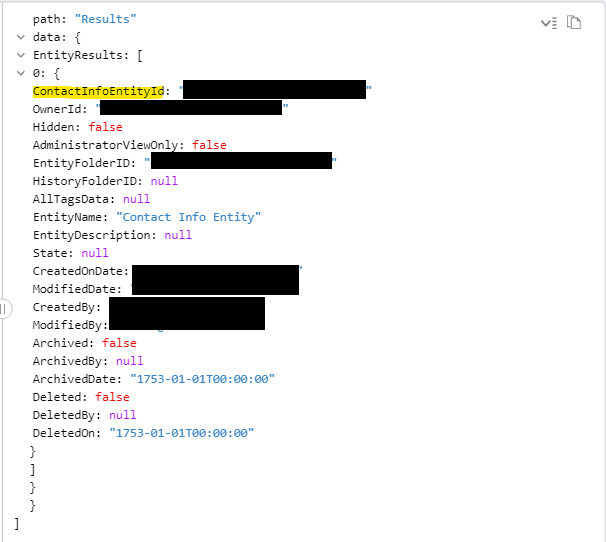Select the DeletedBy null value
This screenshot has width=606, height=542.
pos(123,415)
